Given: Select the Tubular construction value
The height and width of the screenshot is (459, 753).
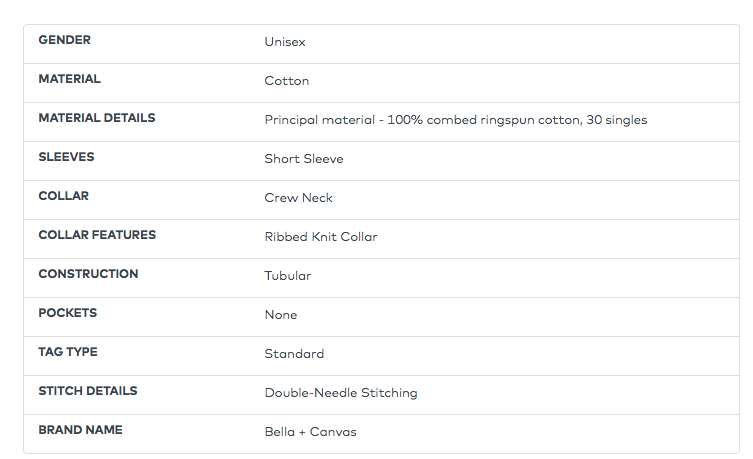Looking at the screenshot, I should click(x=287, y=276).
